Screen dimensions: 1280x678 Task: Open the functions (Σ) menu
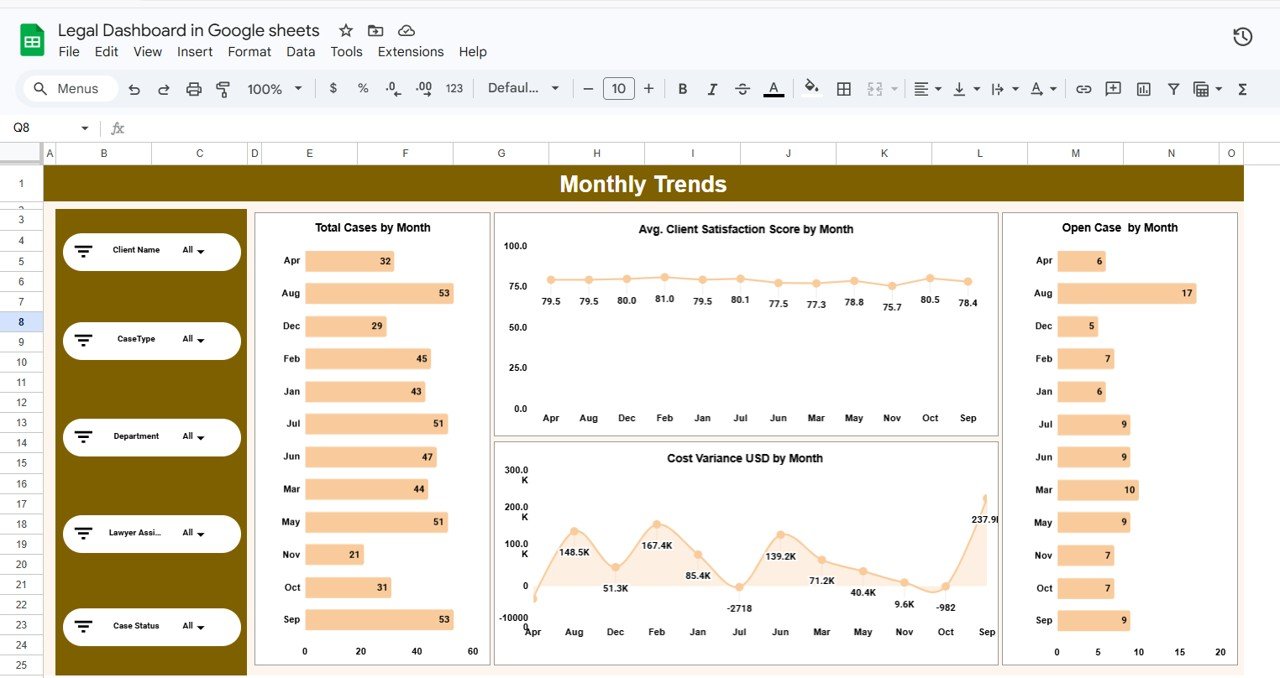[x=1241, y=88]
